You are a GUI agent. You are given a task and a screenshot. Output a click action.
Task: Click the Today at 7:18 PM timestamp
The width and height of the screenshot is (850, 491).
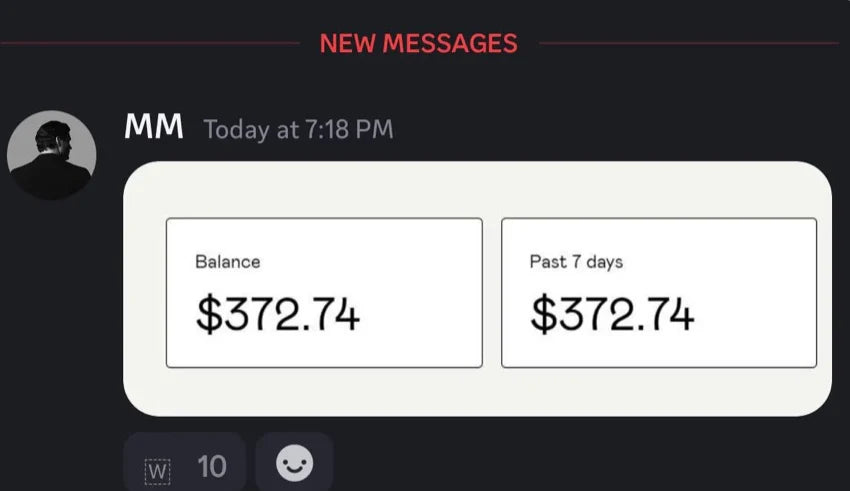[298, 129]
